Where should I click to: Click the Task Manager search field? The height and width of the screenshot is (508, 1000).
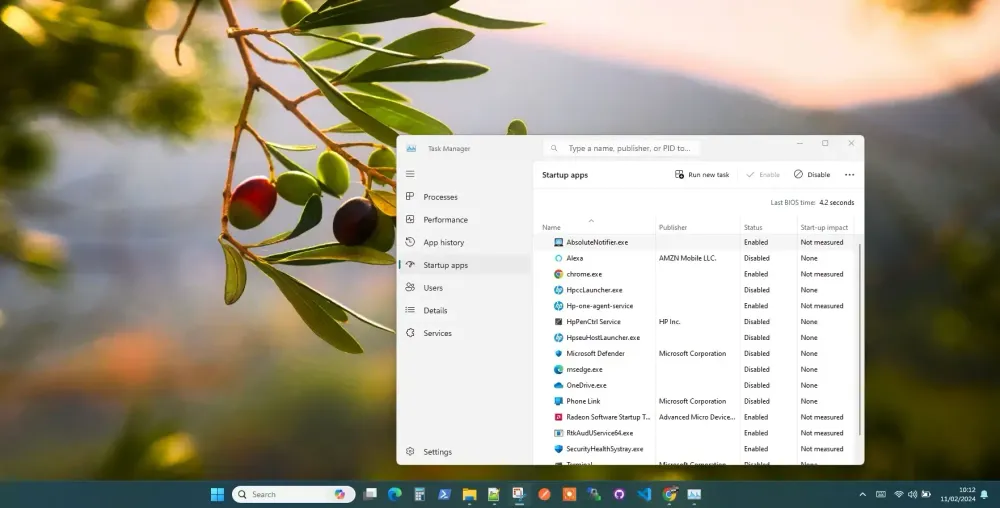click(622, 148)
